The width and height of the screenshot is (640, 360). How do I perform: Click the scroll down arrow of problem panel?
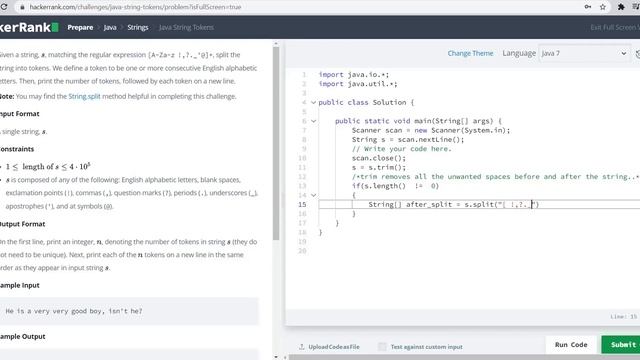pyautogui.click(x=276, y=357)
